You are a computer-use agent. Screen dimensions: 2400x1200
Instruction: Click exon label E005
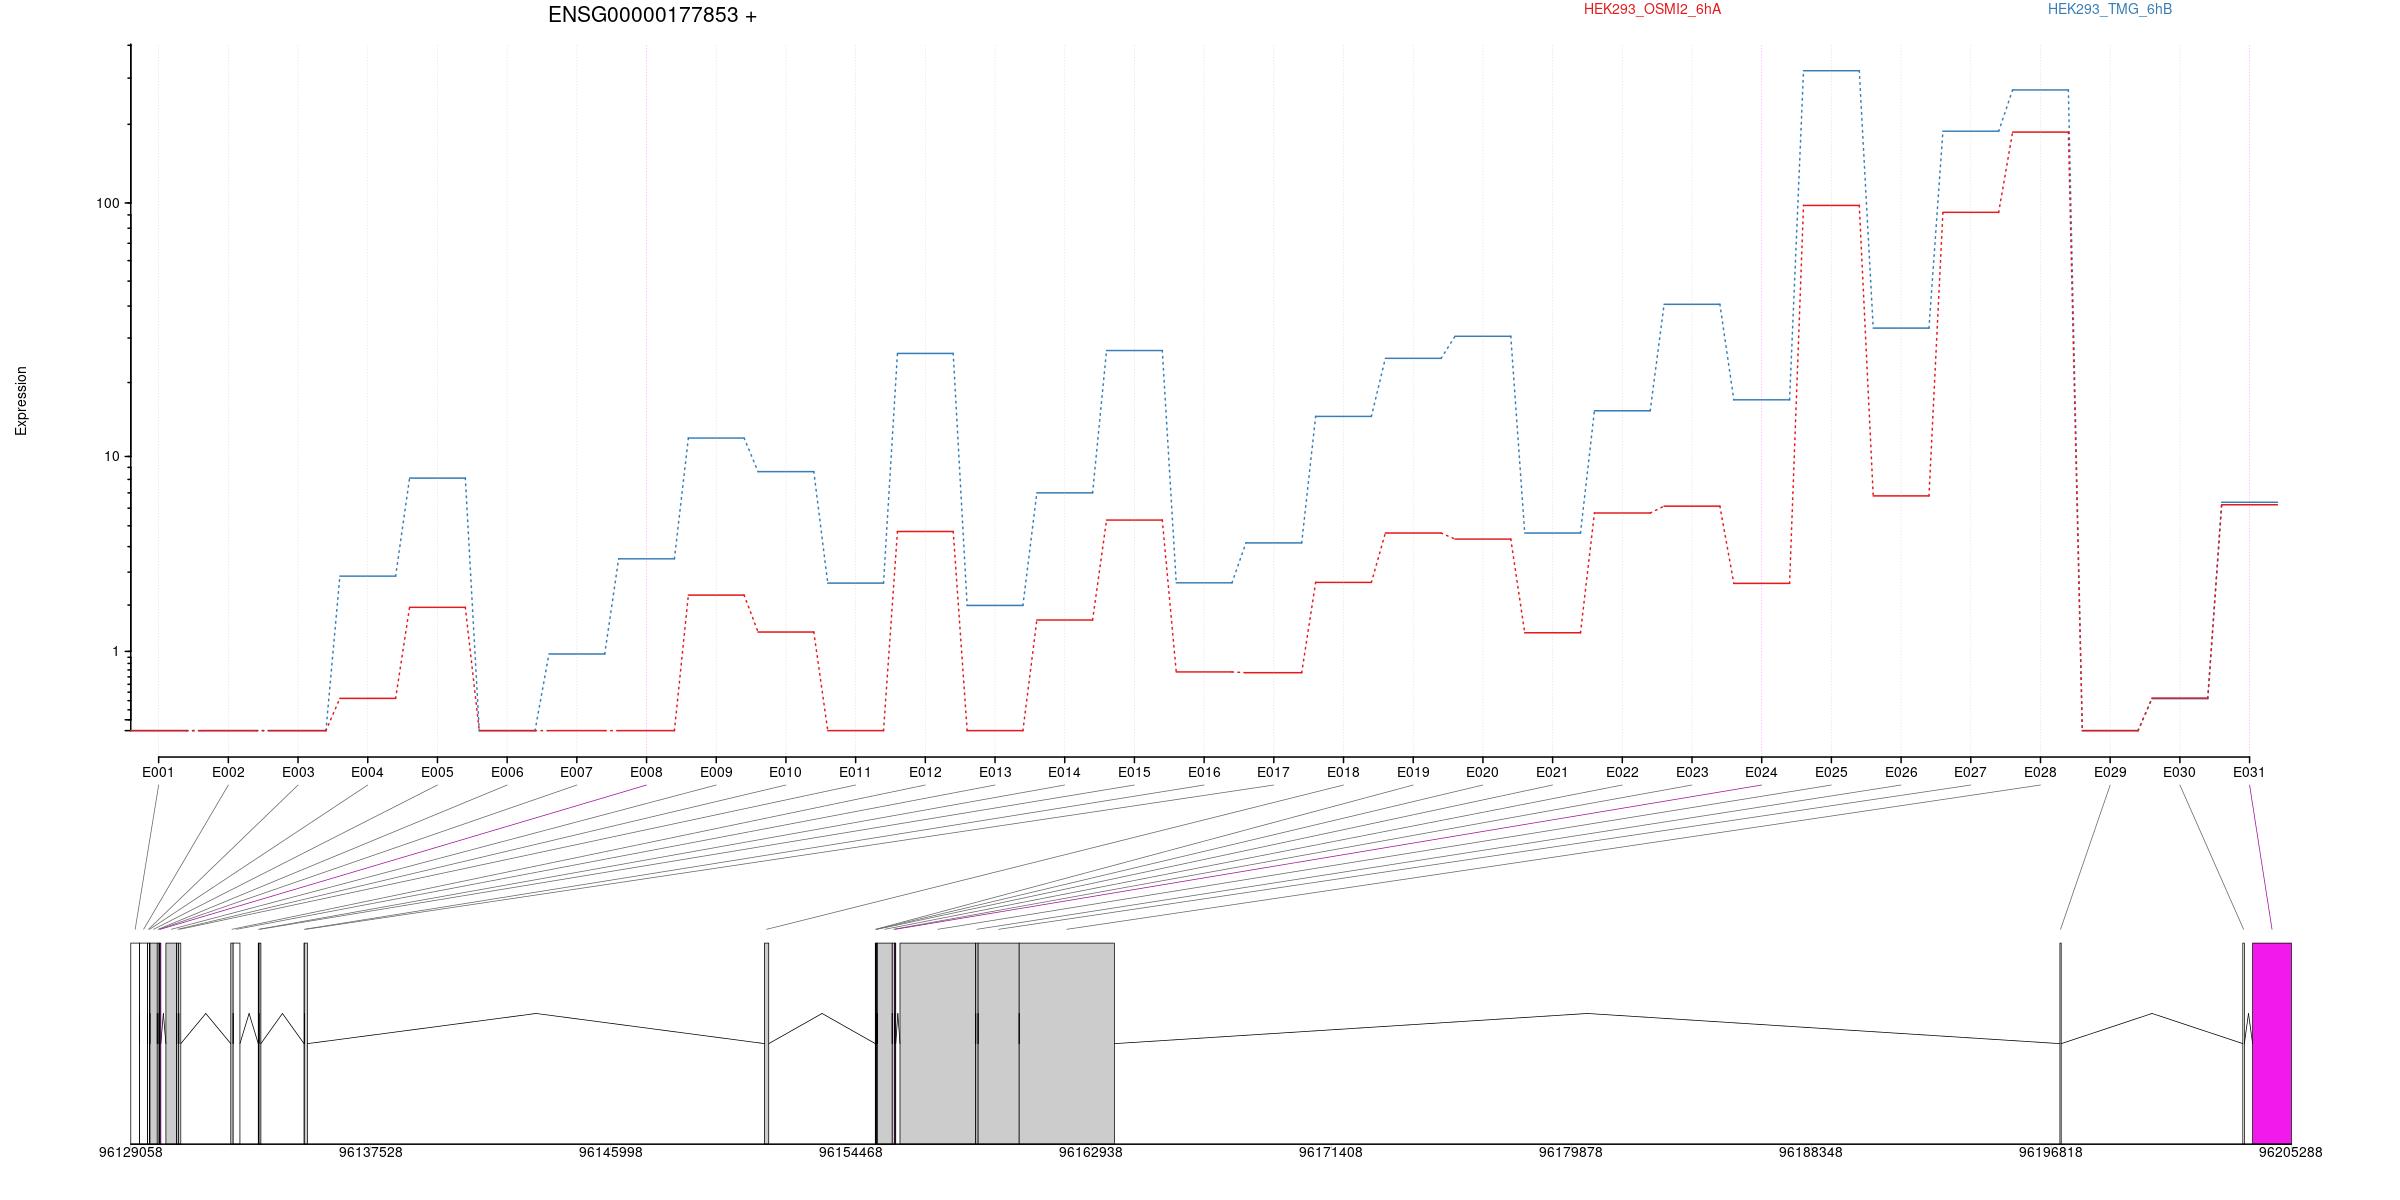click(x=437, y=772)
